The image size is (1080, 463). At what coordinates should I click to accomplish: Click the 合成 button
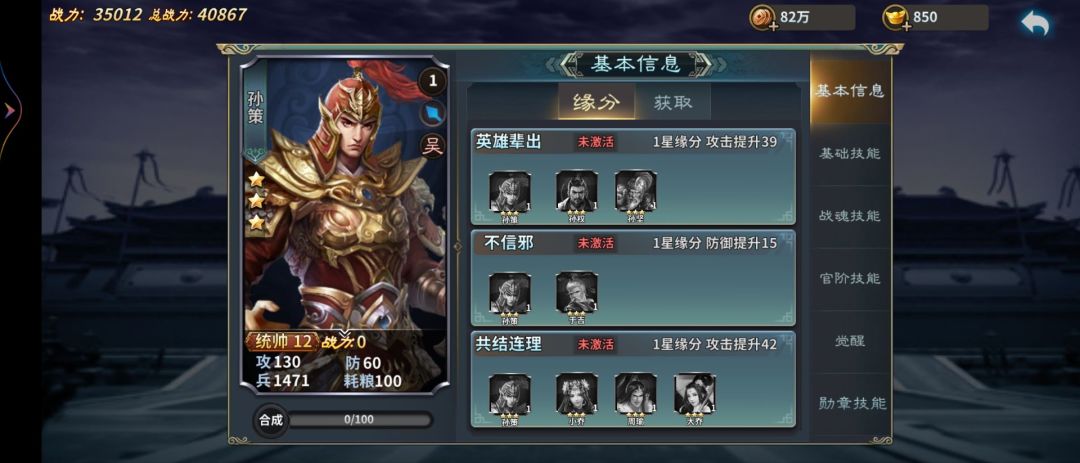point(271,420)
